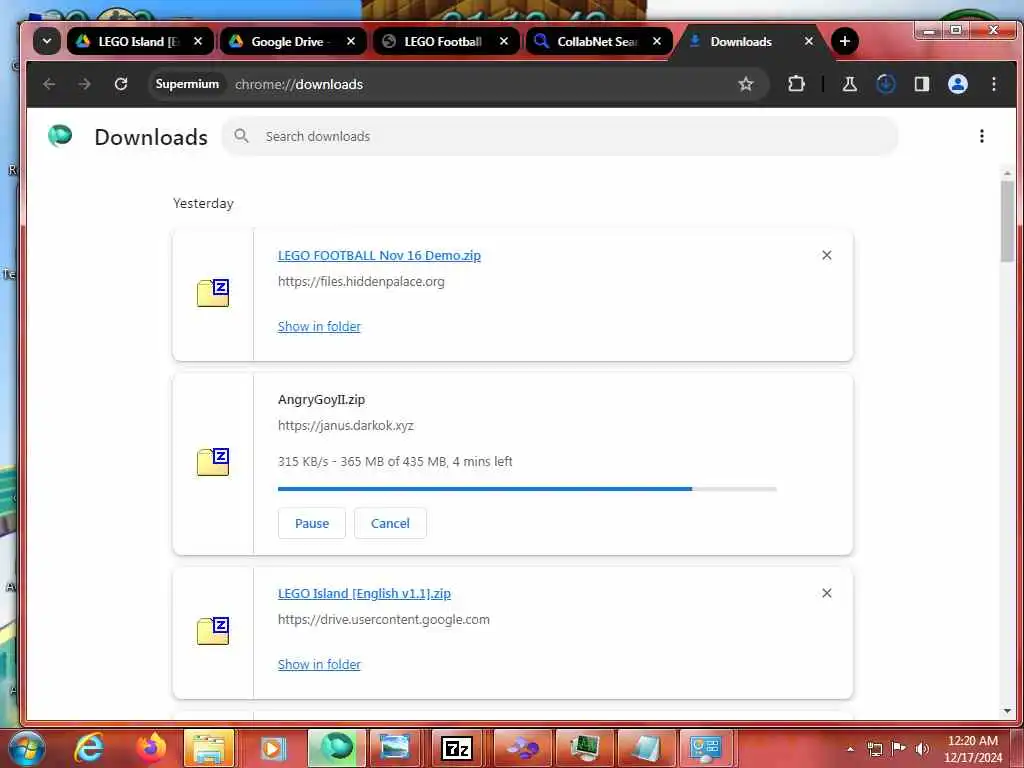Show LEGO Island zip in folder
Viewport: 1024px width, 768px height.
[x=319, y=664]
